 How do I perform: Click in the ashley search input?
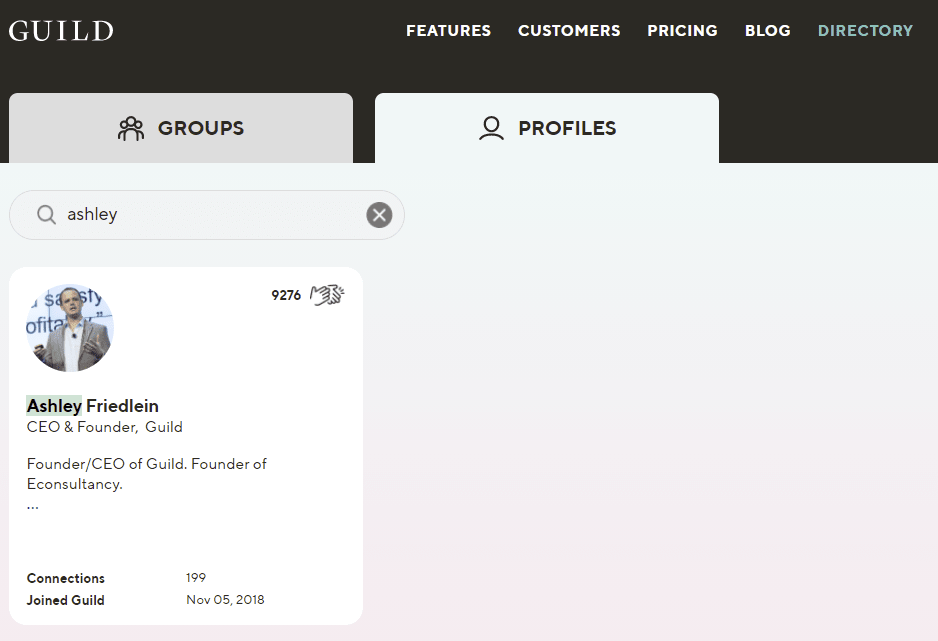click(209, 215)
